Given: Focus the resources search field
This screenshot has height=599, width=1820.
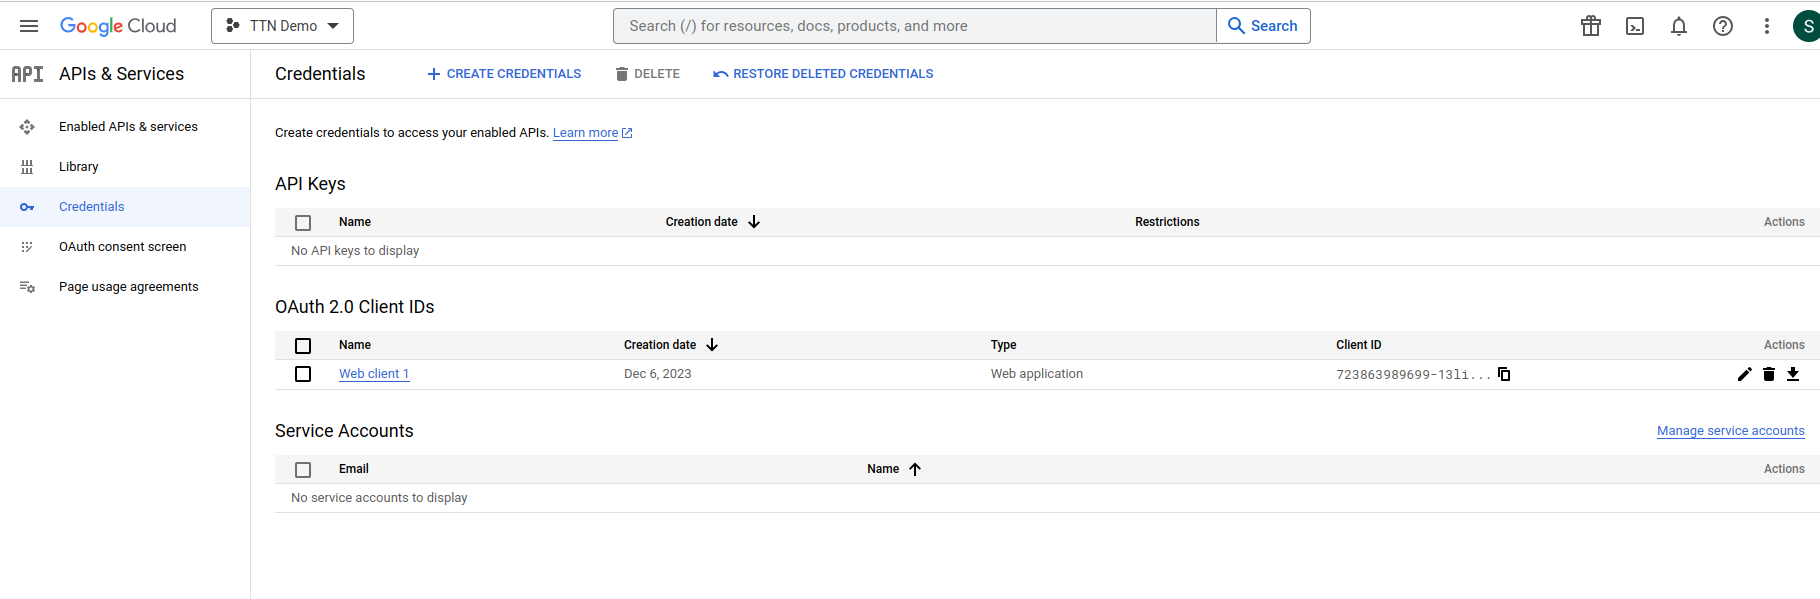Looking at the screenshot, I should coord(915,26).
